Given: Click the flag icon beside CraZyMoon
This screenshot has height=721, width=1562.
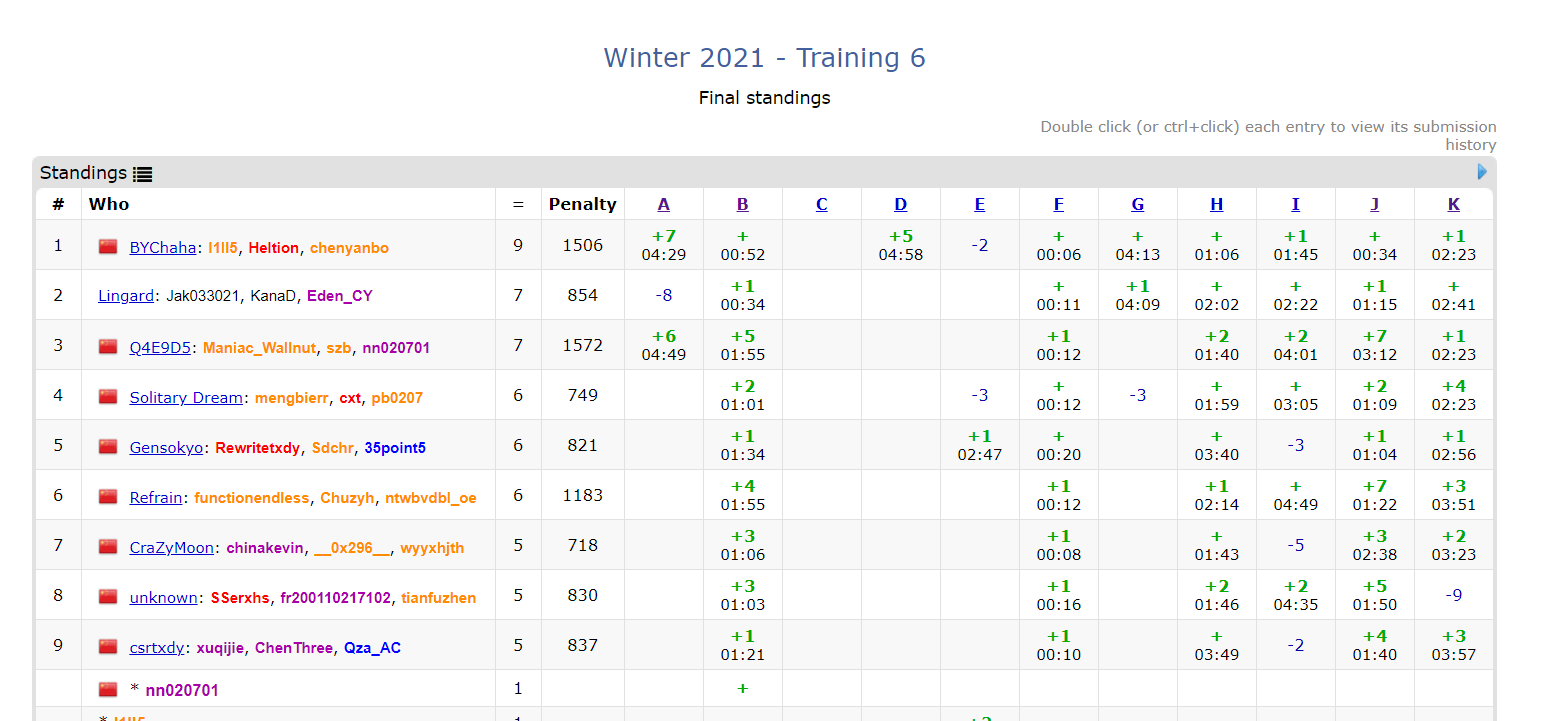Looking at the screenshot, I should click(108, 547).
